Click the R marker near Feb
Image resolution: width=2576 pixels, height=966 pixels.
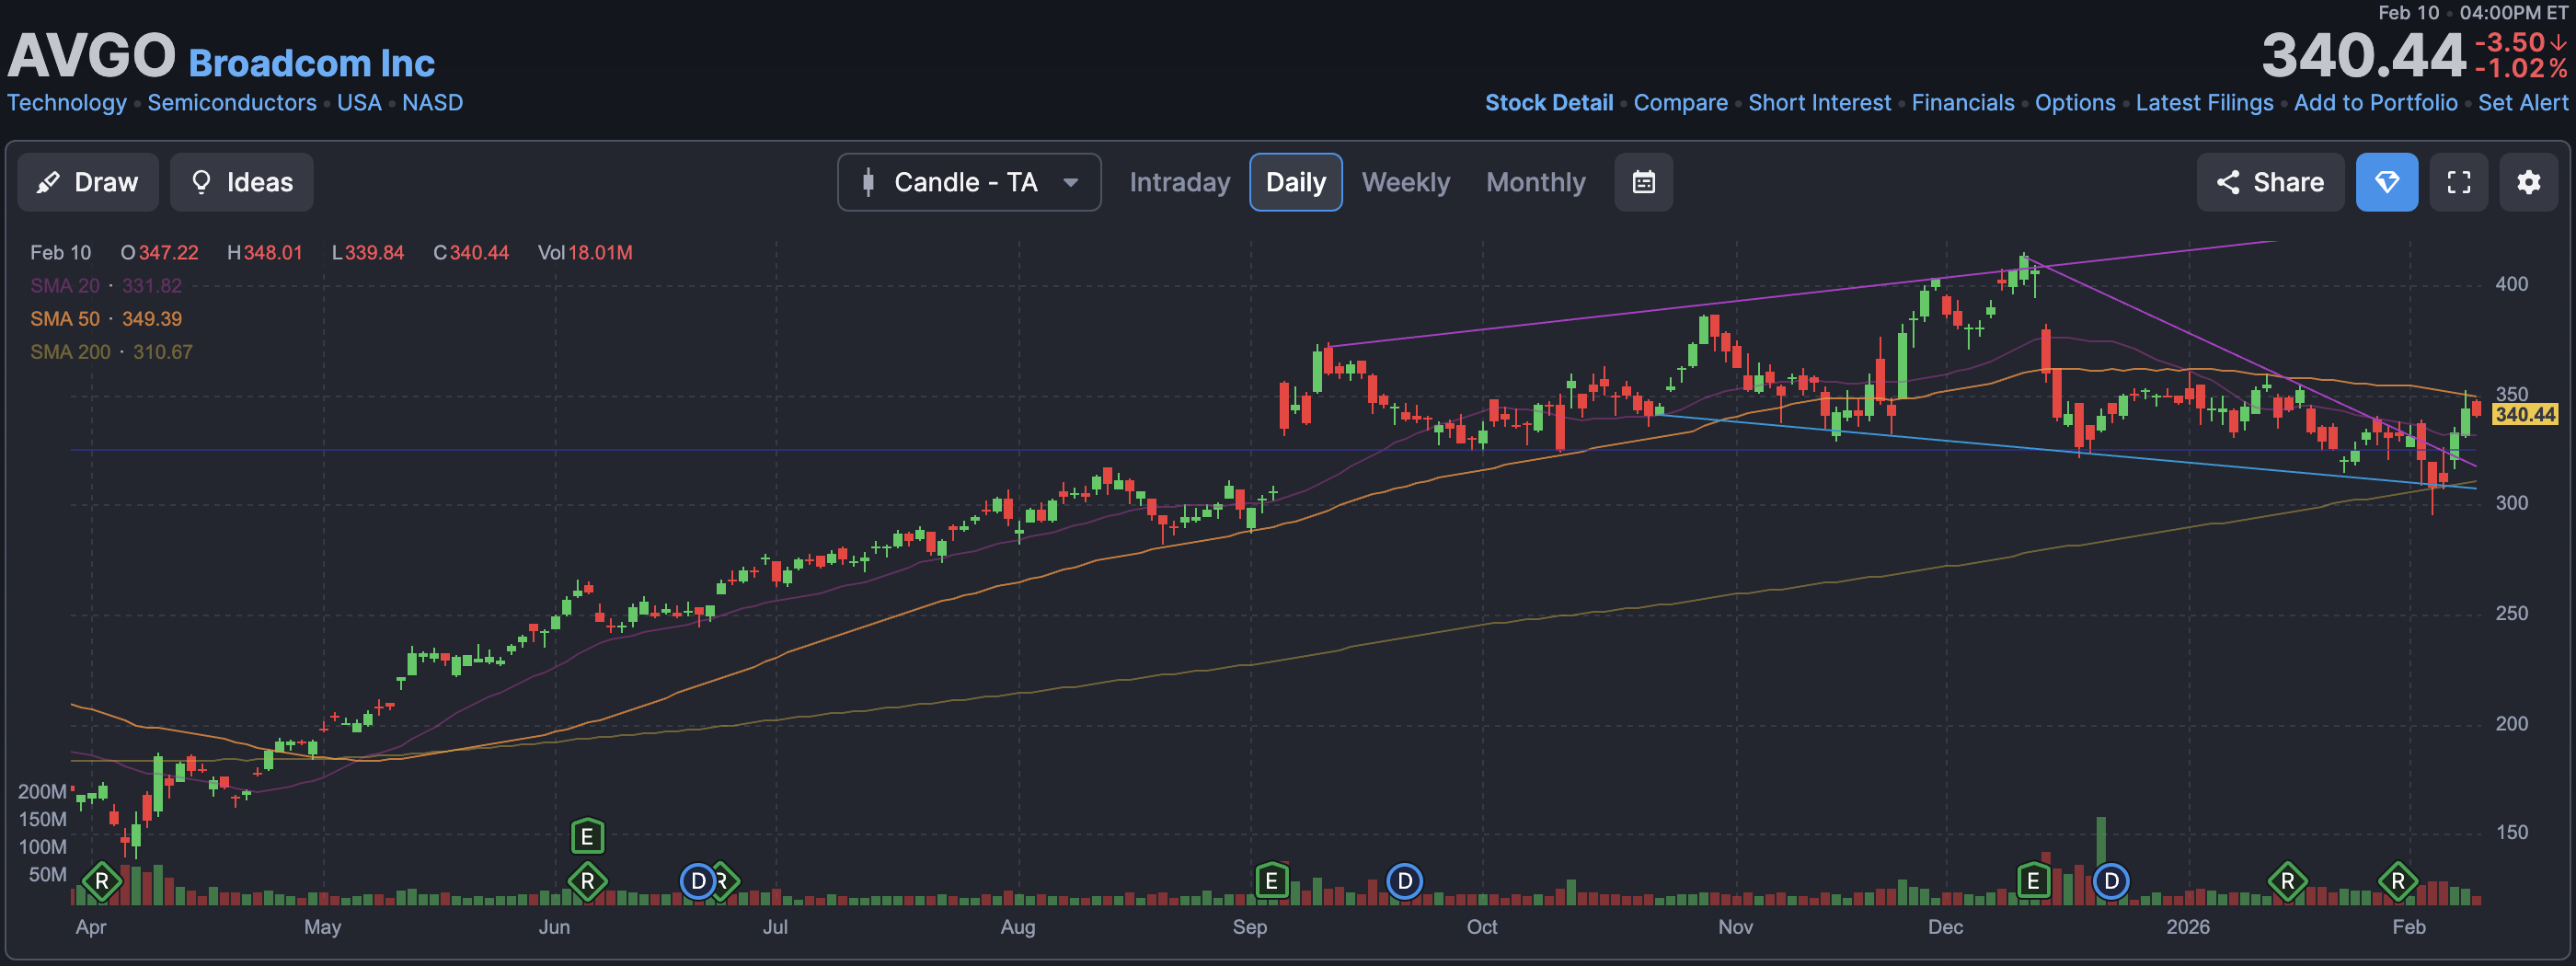click(2398, 881)
